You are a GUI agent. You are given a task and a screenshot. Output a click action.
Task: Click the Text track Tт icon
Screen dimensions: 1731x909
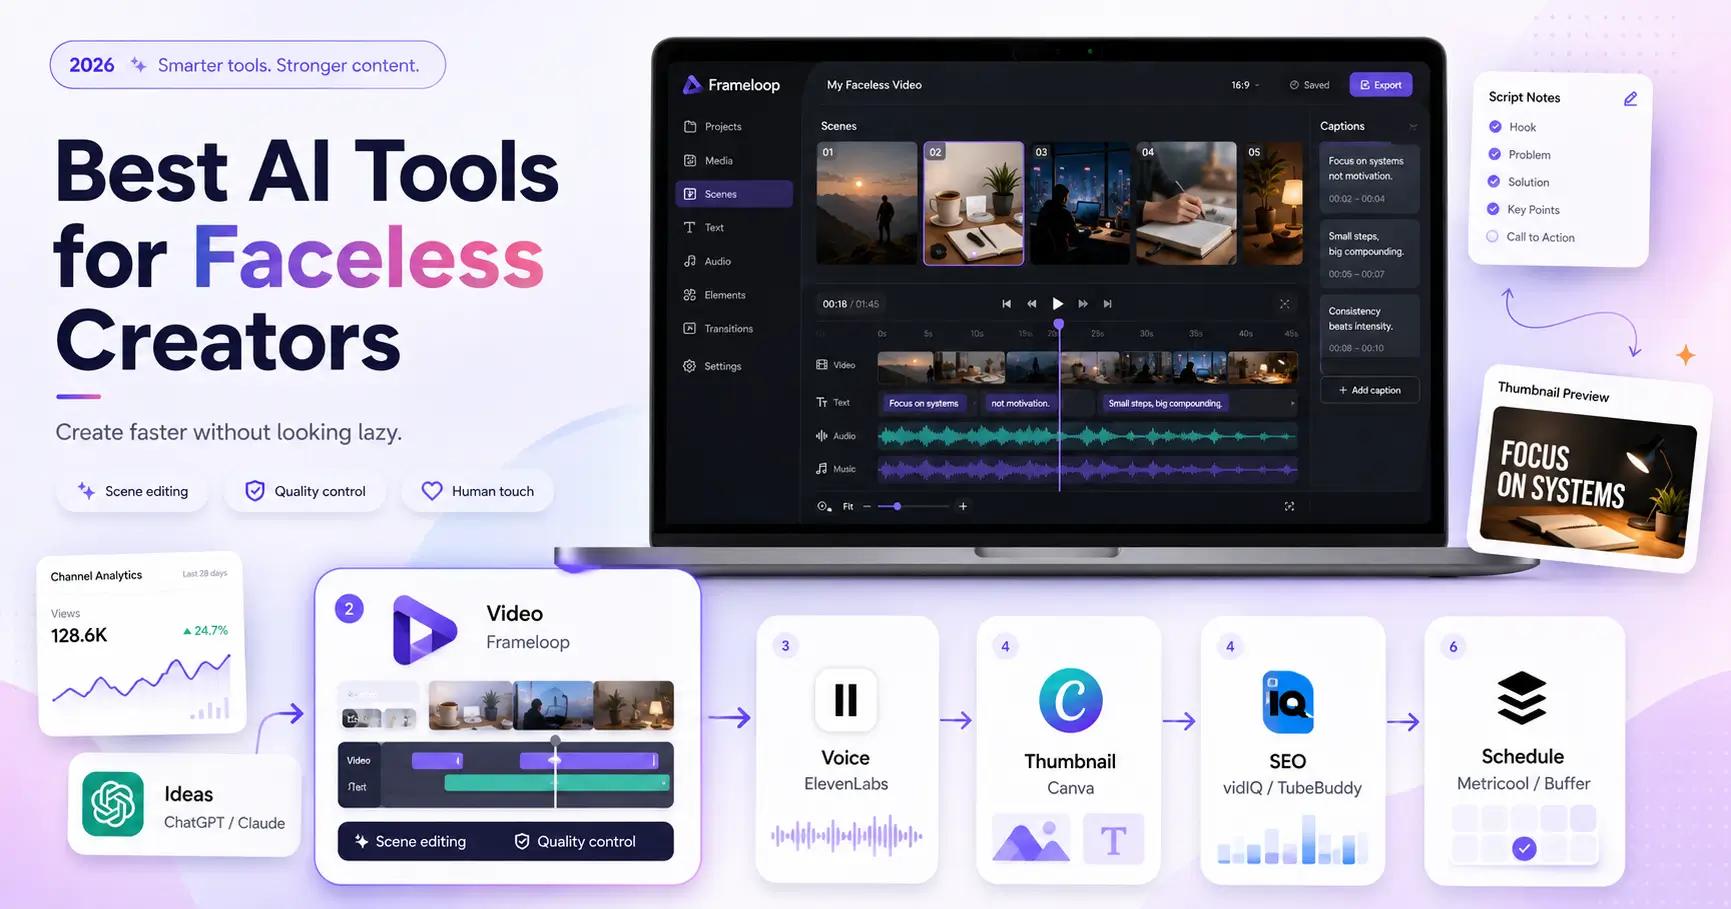coord(822,402)
